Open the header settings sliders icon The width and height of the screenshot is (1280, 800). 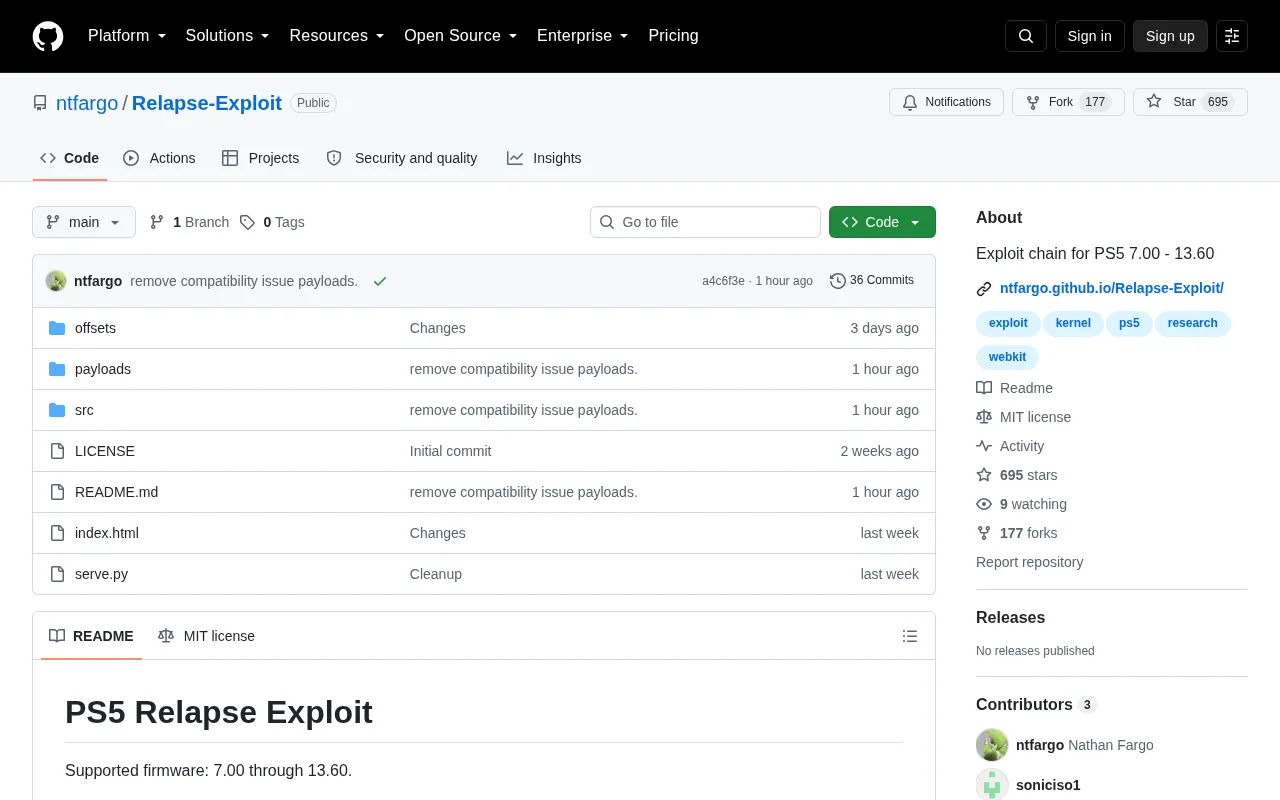pos(1232,36)
